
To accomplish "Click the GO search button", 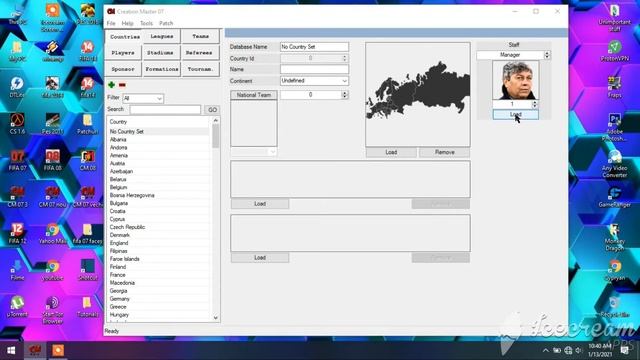I will [212, 110].
